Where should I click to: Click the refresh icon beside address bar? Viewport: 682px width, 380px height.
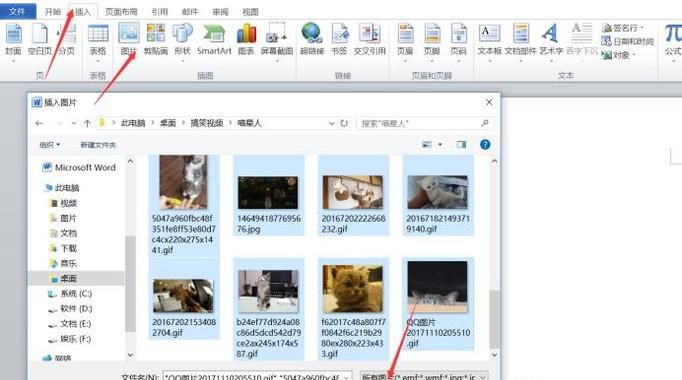coord(344,123)
